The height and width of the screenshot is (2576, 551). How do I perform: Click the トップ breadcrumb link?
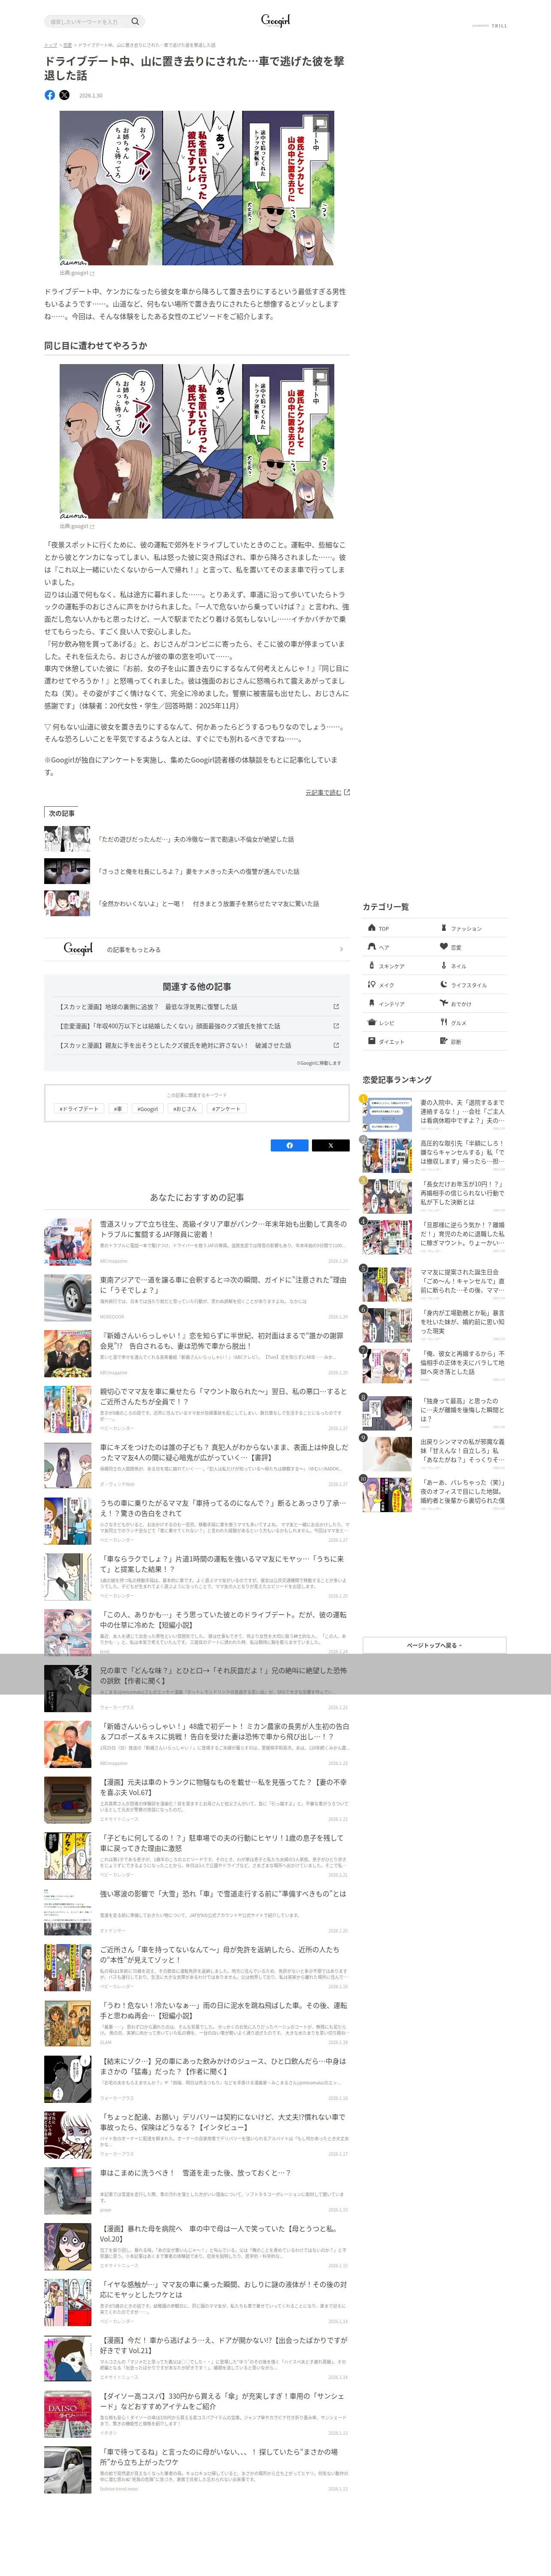[x=50, y=45]
